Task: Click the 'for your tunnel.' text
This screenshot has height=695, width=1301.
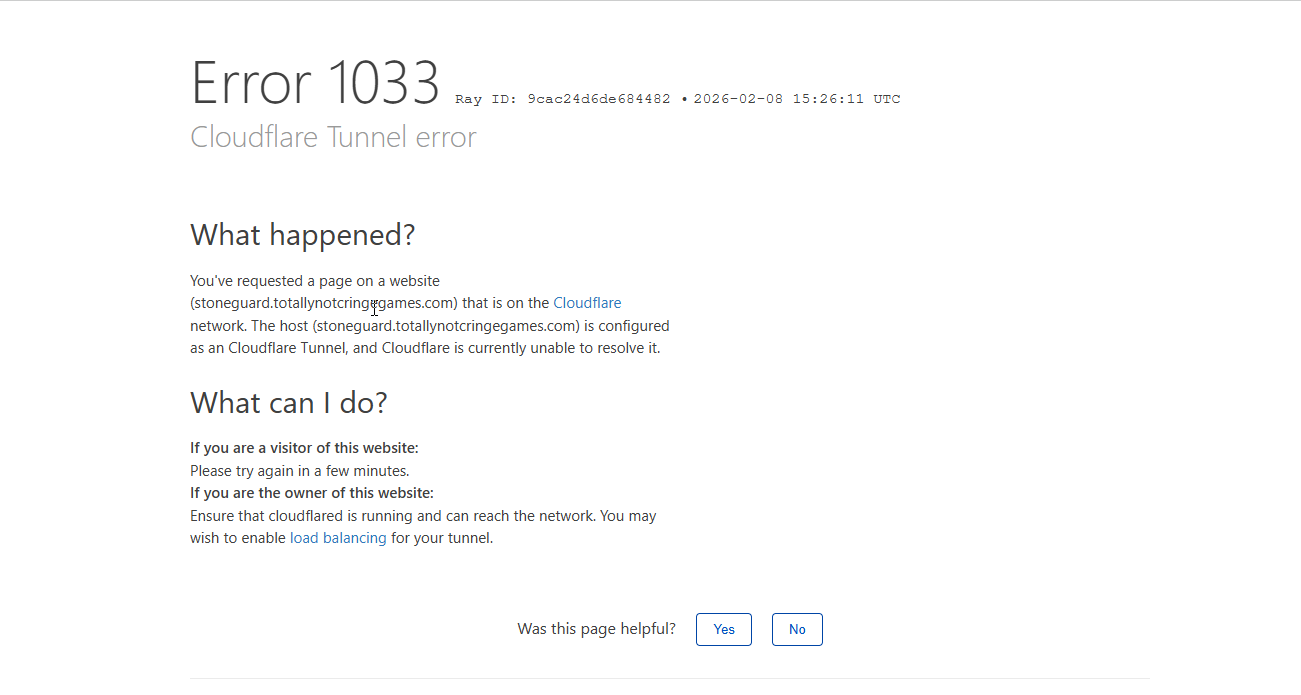Action: pos(442,538)
